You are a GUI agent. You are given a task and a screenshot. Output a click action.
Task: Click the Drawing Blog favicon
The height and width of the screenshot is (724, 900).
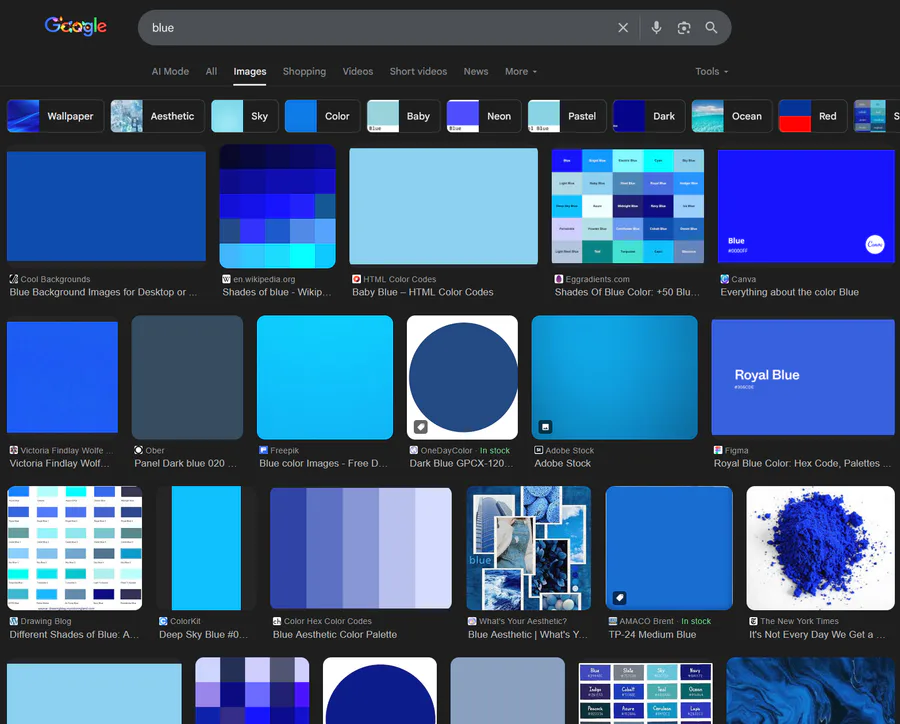pyautogui.click(x=14, y=621)
